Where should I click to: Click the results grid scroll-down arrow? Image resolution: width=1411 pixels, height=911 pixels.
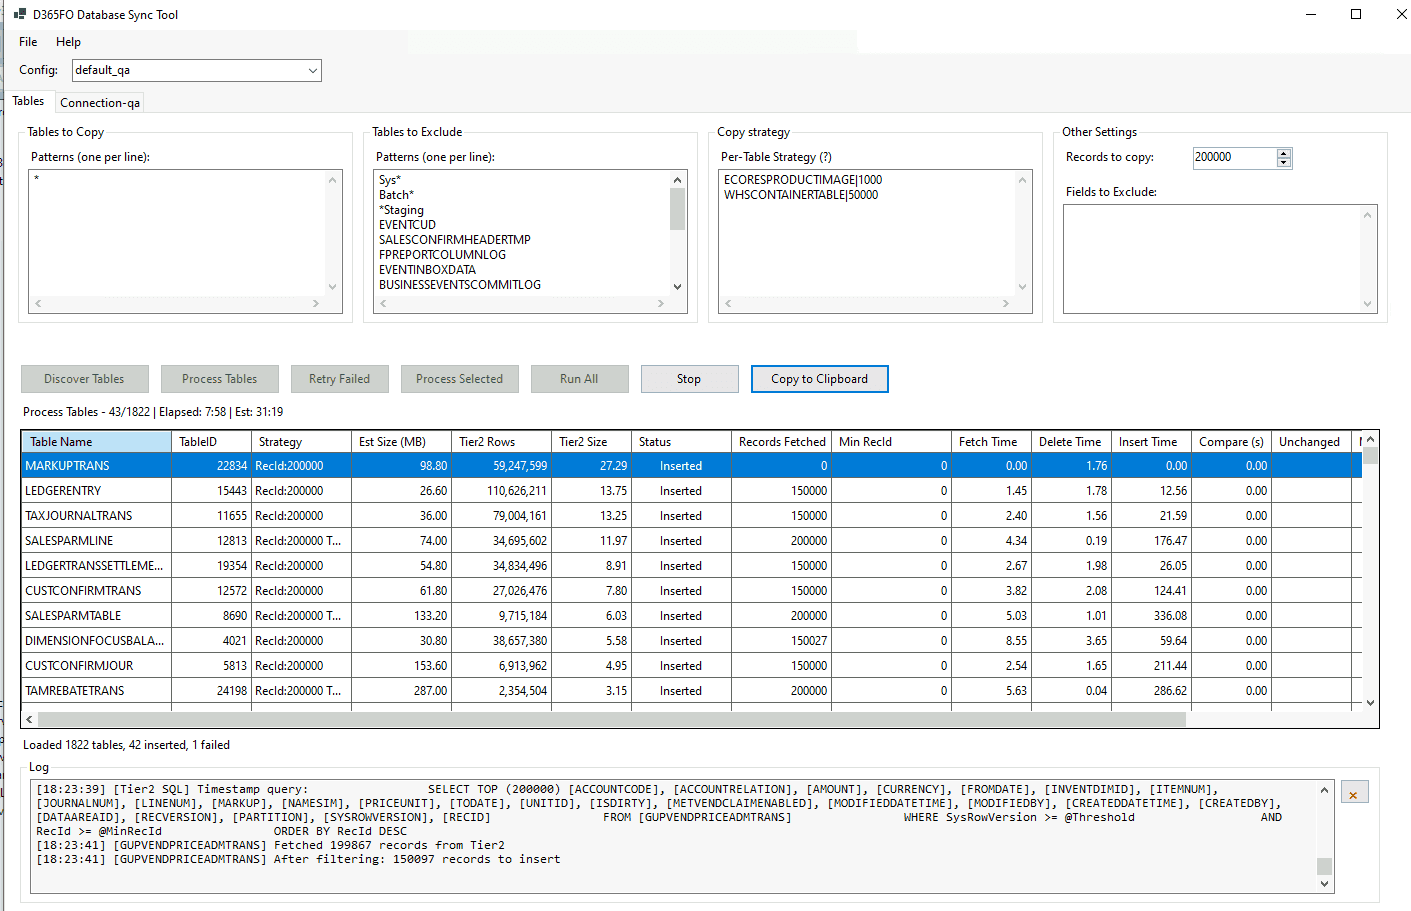pos(1370,703)
